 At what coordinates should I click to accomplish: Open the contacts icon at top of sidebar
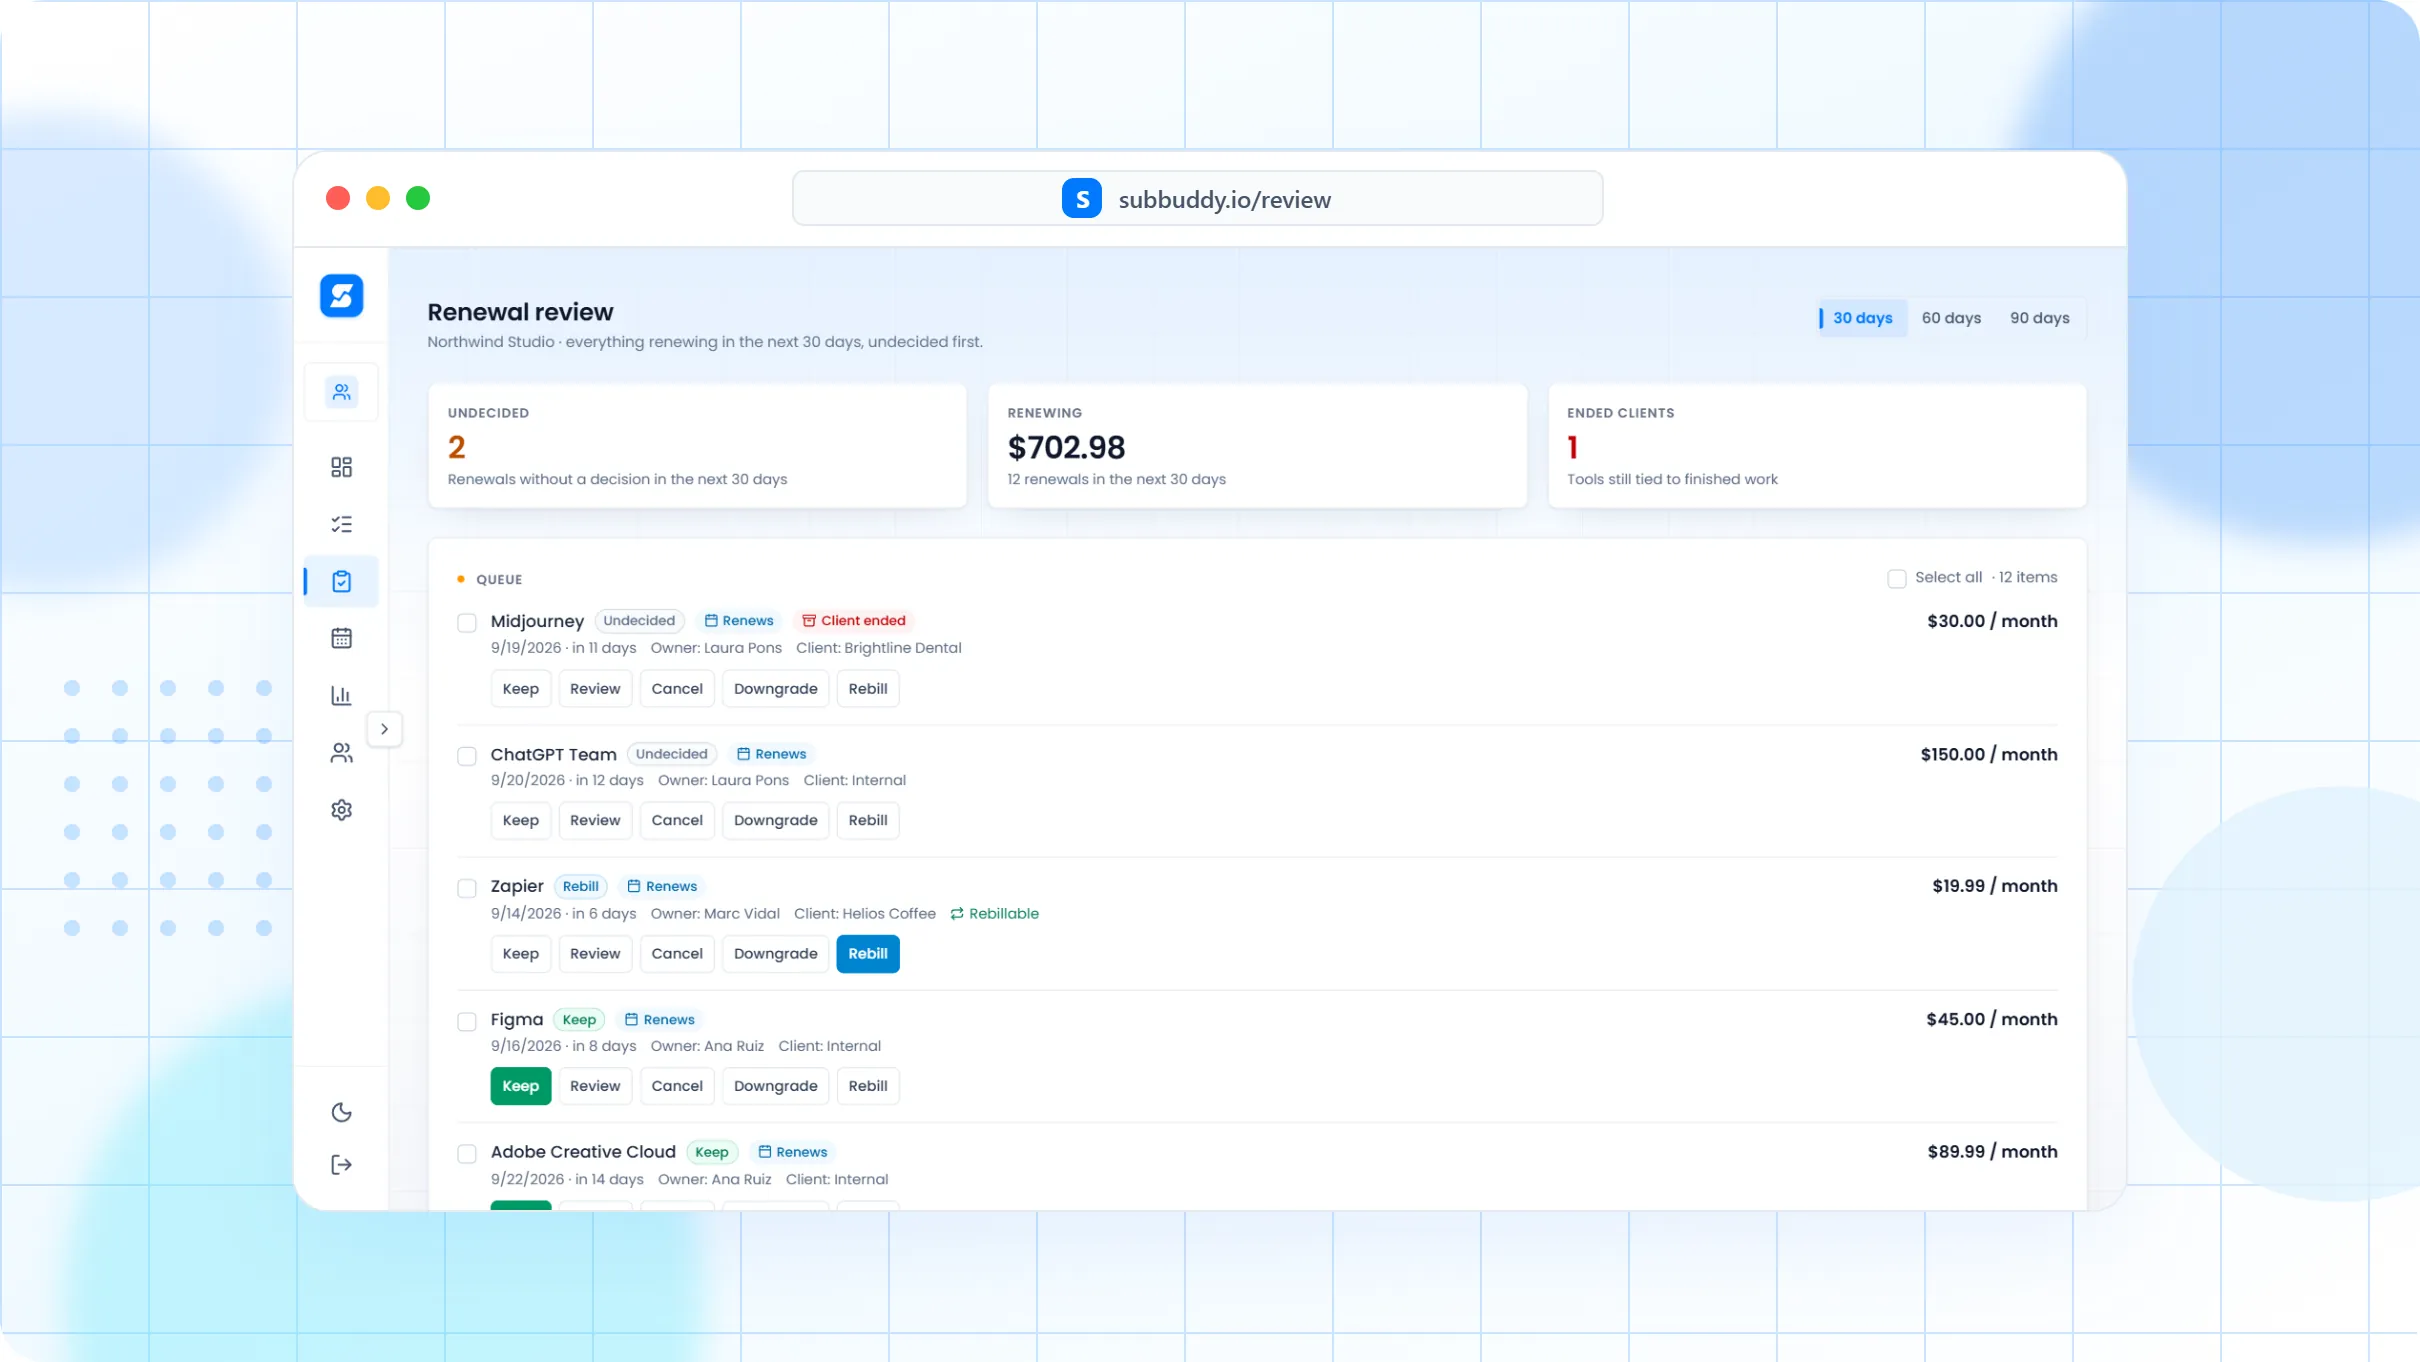coord(341,392)
